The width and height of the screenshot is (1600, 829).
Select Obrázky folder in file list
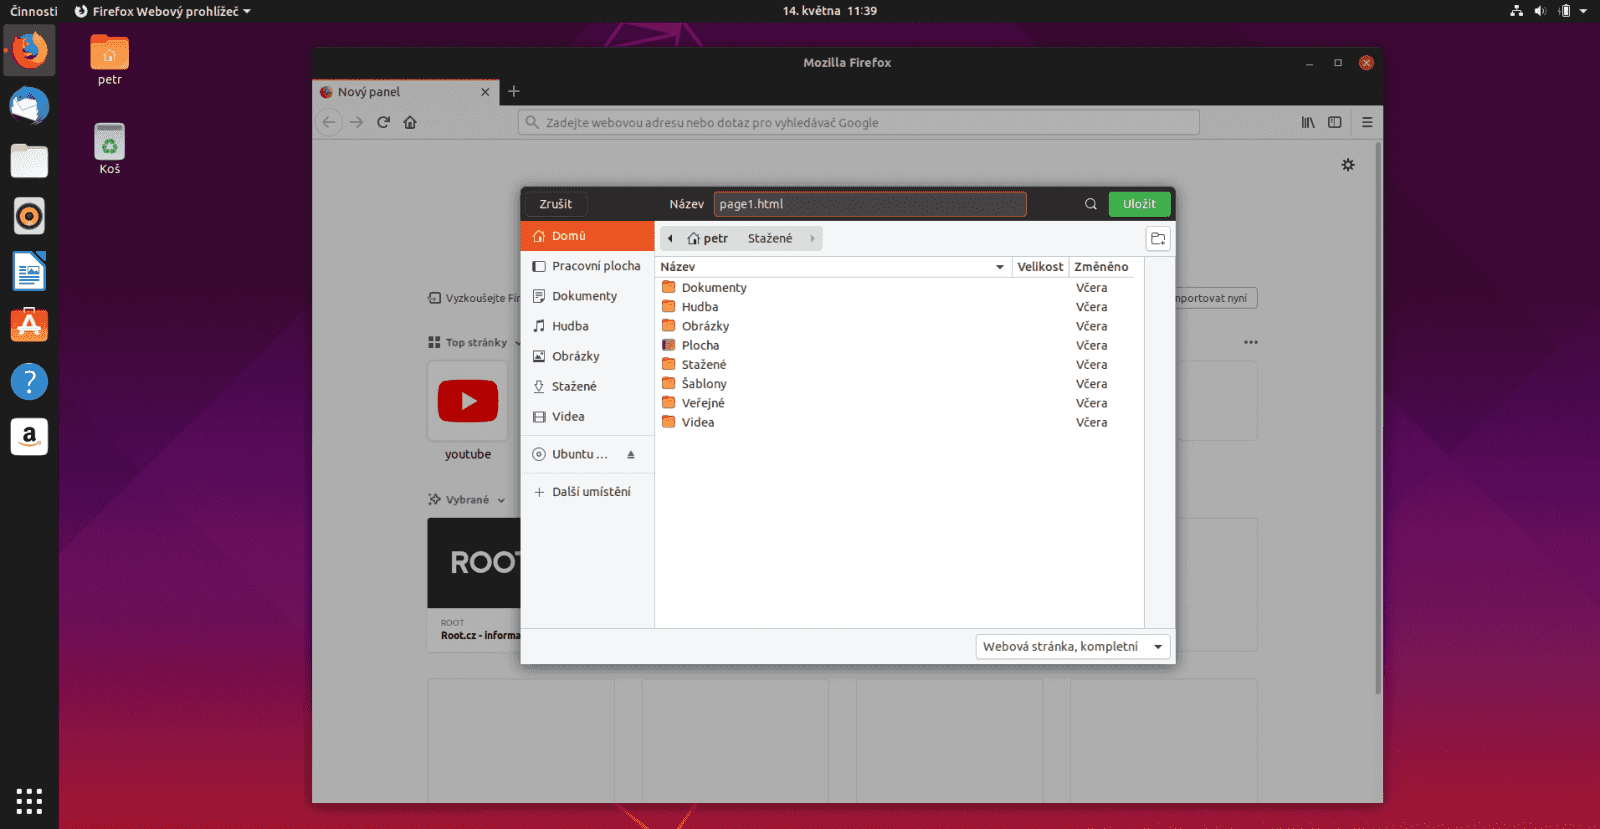[899, 326]
